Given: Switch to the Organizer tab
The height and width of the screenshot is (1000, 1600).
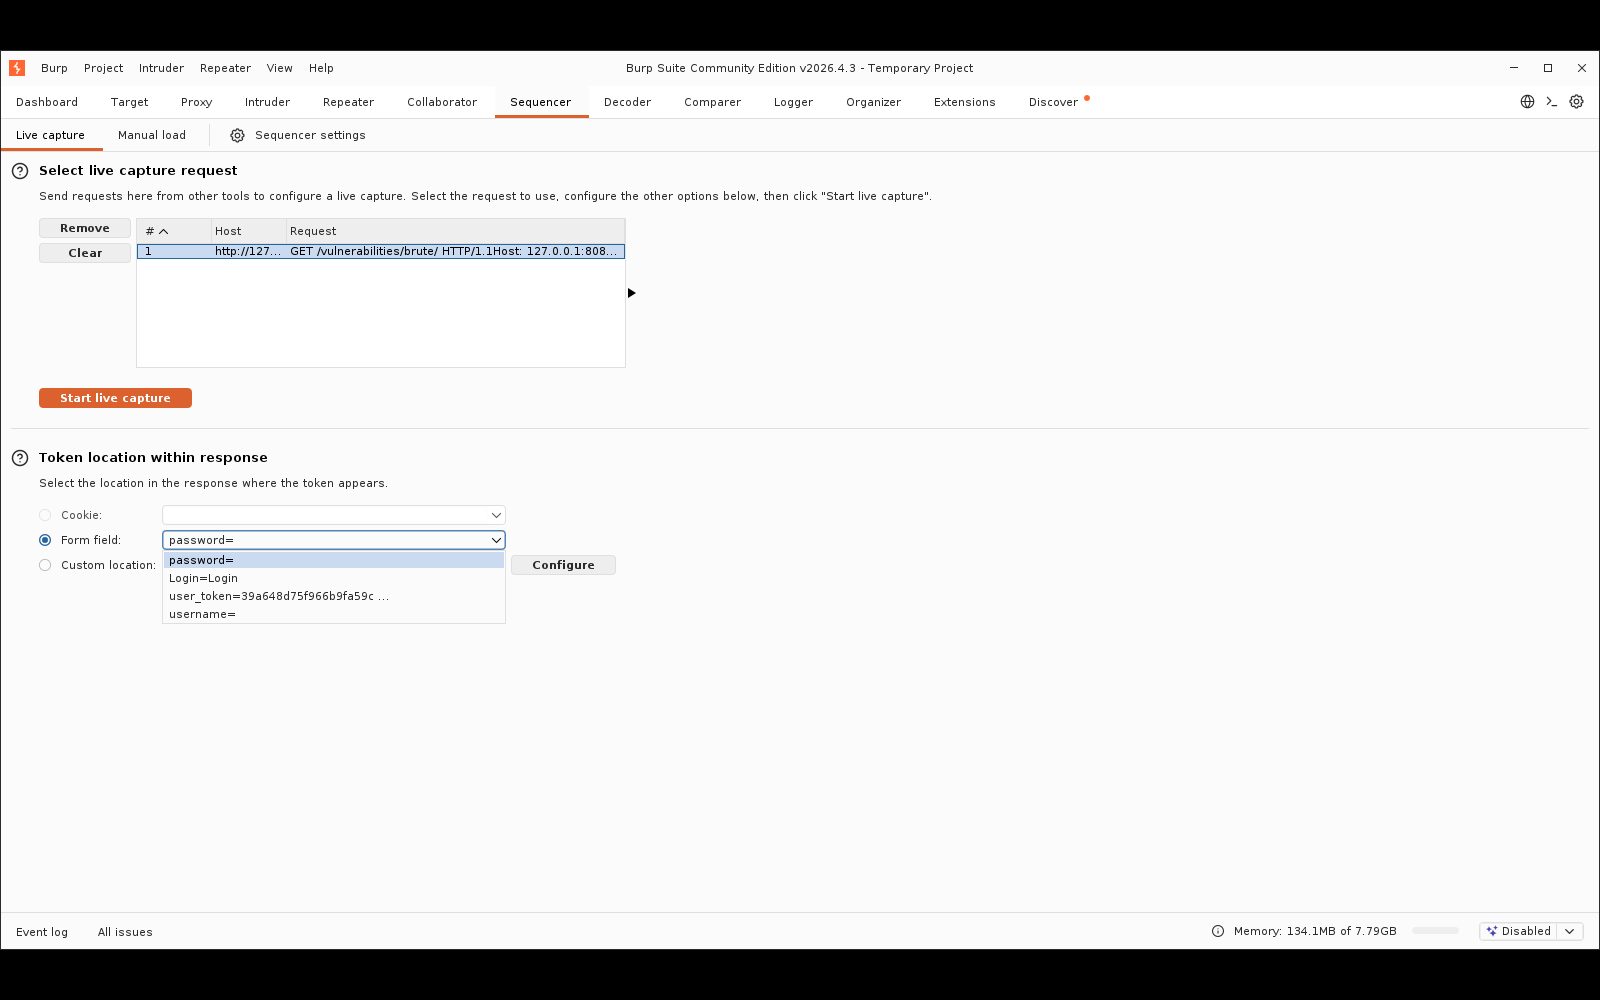Looking at the screenshot, I should [x=873, y=102].
